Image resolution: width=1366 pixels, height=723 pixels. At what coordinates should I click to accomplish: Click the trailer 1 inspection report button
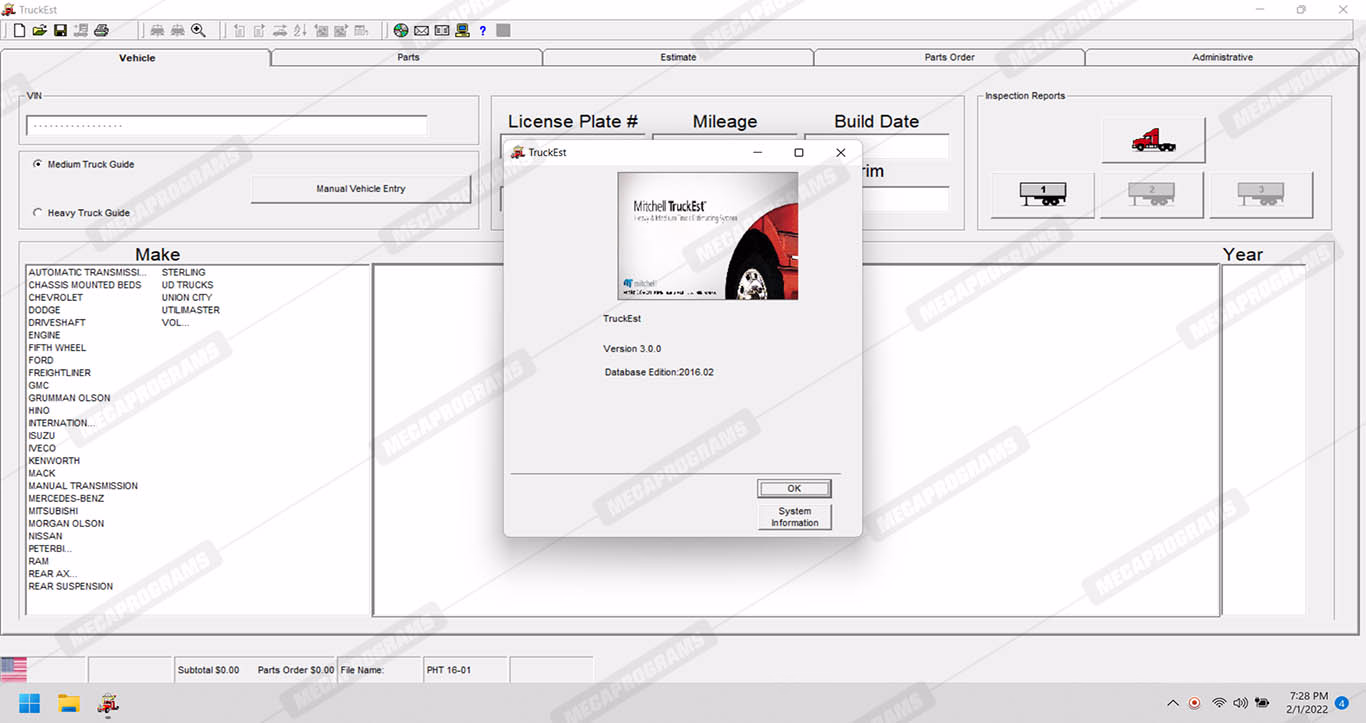click(1043, 195)
